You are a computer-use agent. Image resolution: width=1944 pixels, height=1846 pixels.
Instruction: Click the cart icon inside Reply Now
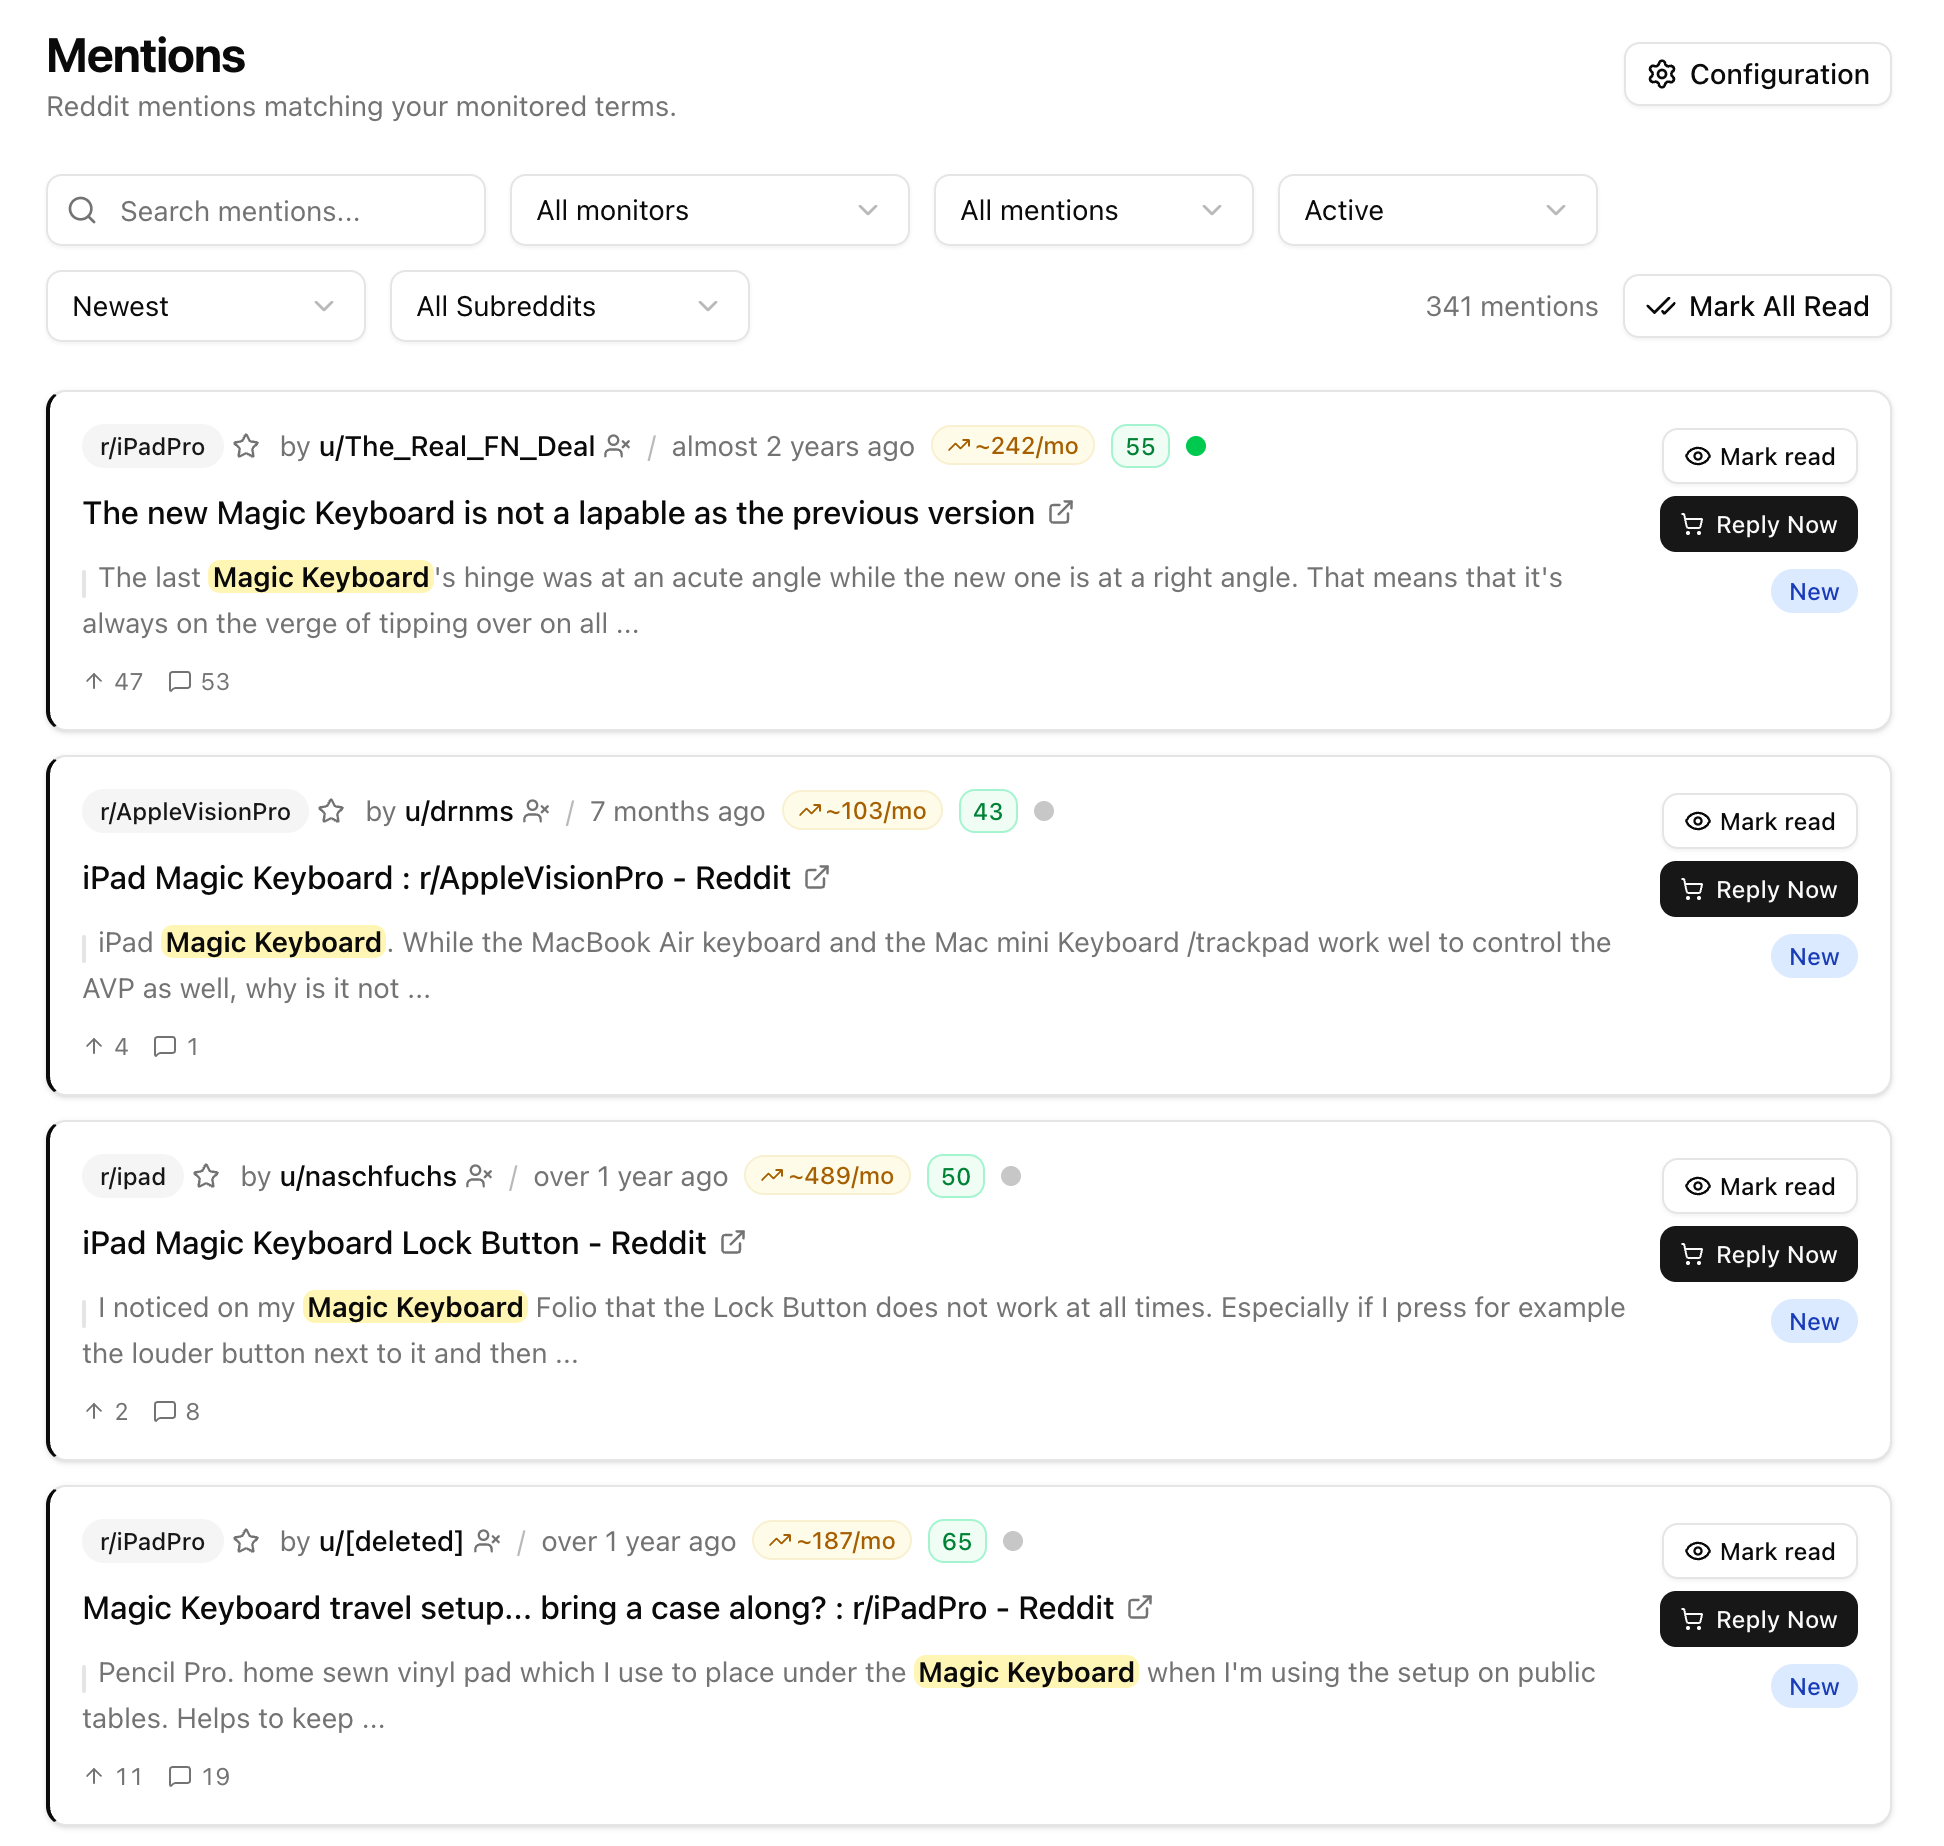1694,524
